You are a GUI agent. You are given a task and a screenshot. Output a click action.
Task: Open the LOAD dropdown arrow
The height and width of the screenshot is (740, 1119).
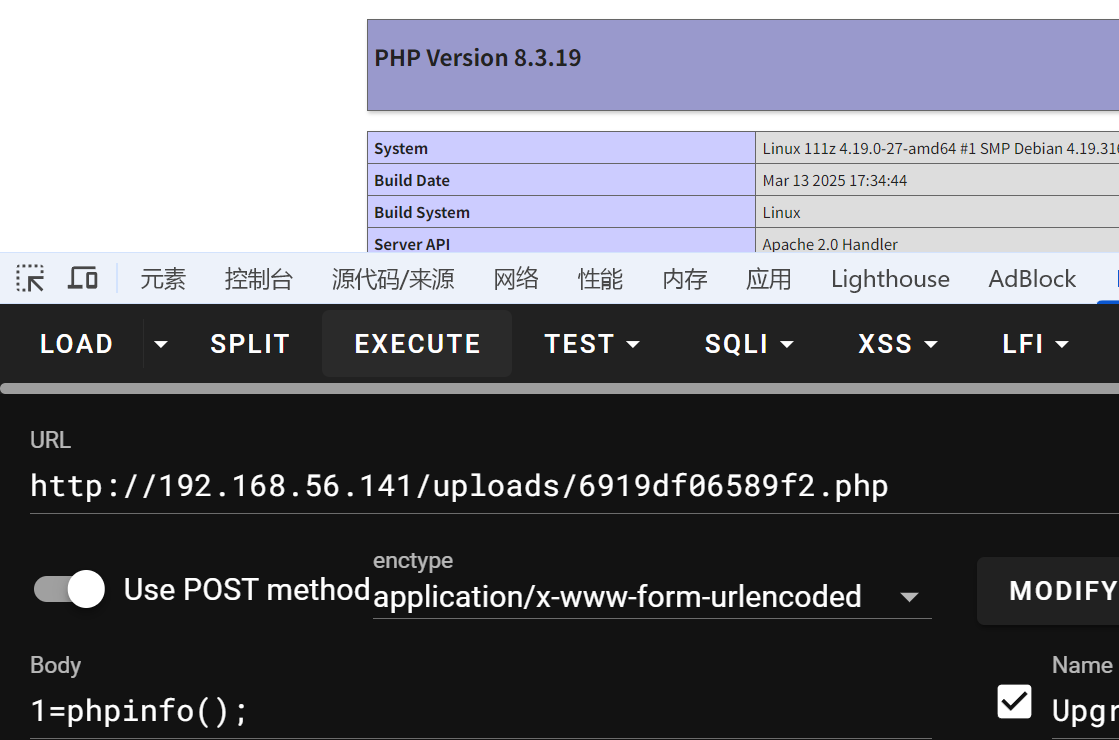click(160, 344)
